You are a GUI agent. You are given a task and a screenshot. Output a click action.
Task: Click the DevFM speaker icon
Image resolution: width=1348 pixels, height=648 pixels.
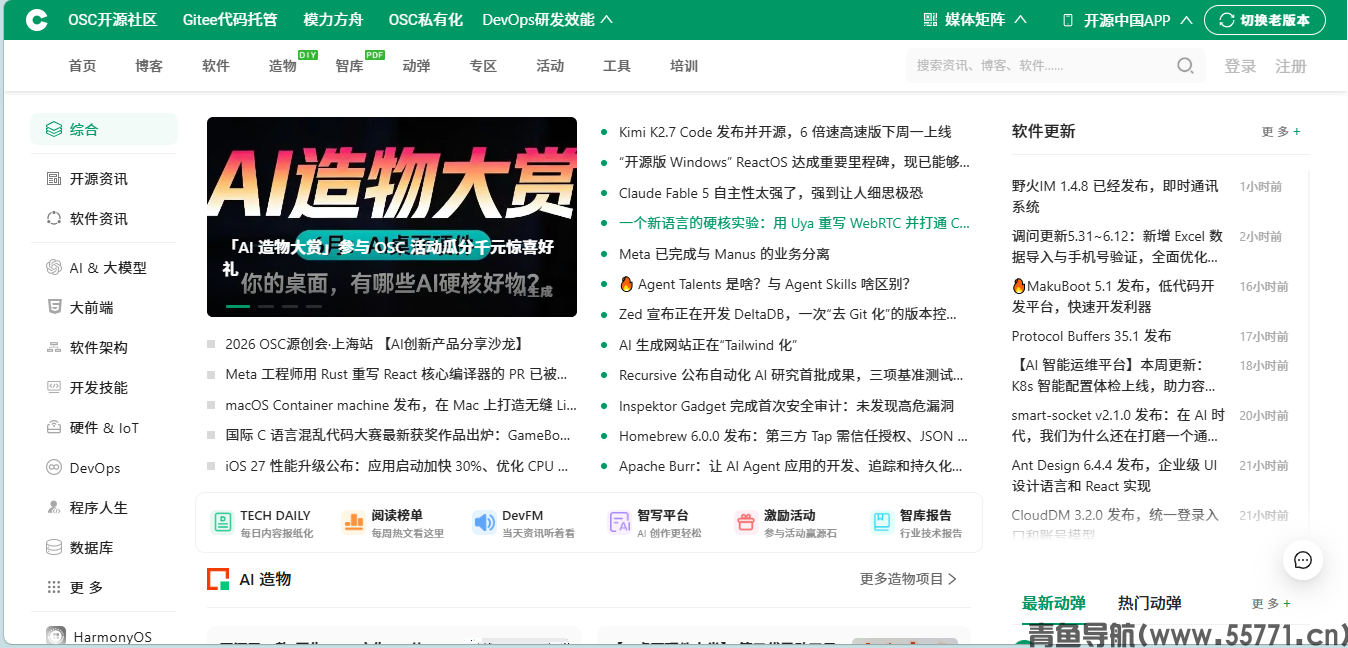click(484, 522)
